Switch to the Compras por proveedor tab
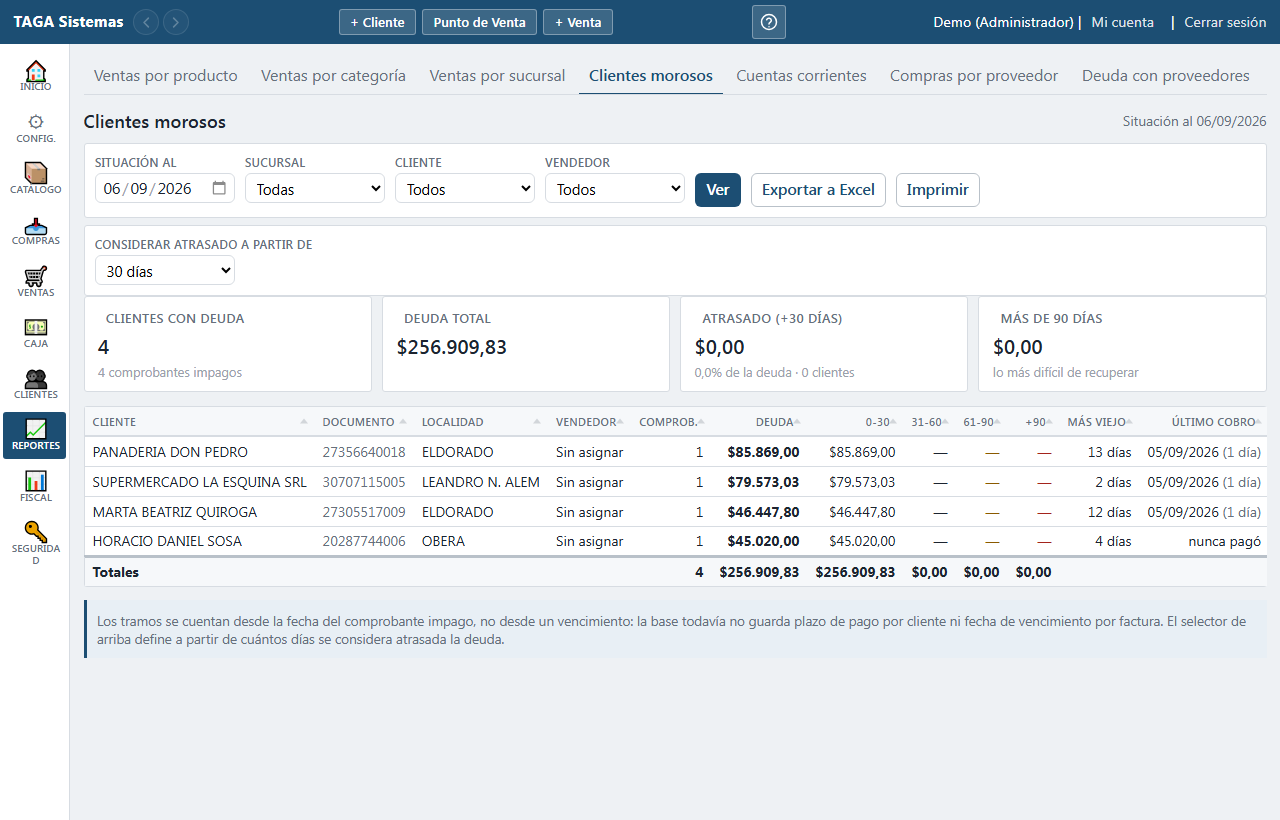Viewport: 1280px width, 820px height. tap(974, 76)
